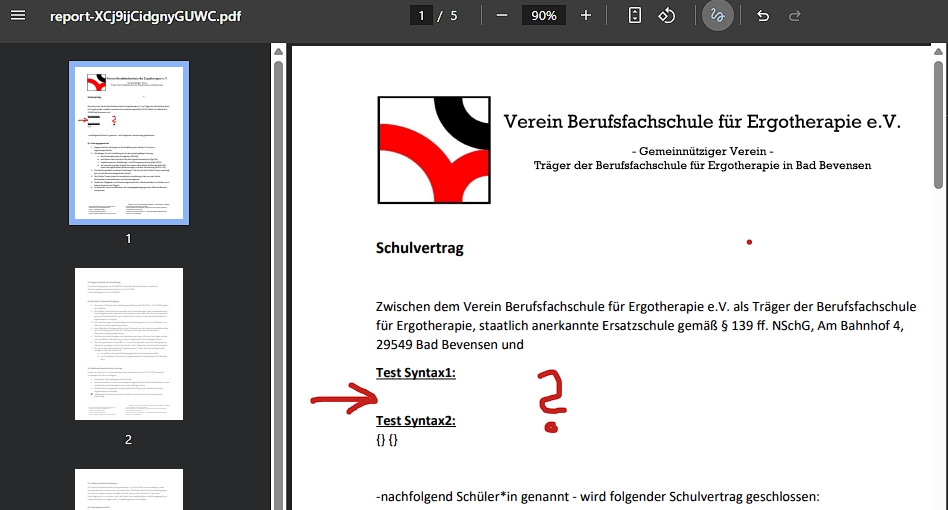Undo the last annotation
Image resolution: width=948 pixels, height=510 pixels.
click(763, 16)
